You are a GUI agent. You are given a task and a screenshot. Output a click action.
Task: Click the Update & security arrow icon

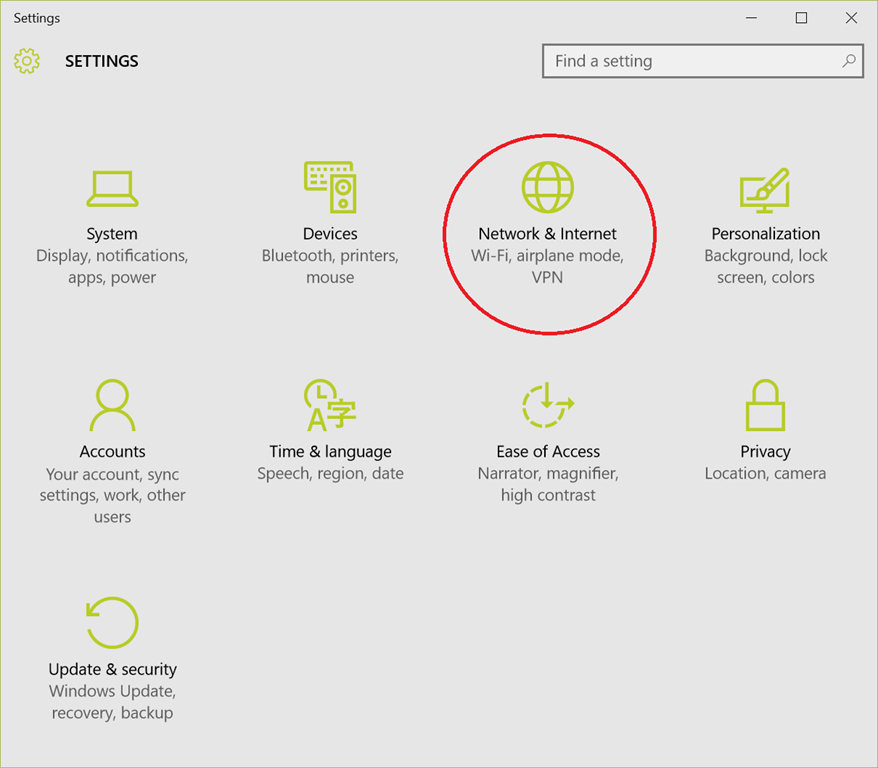112,622
